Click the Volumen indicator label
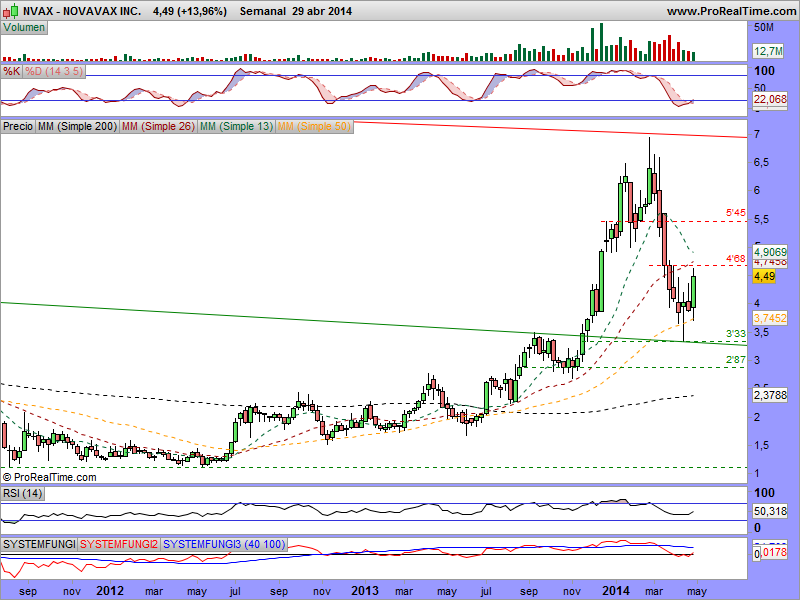Viewport: 800px width, 600px height. 24,28
